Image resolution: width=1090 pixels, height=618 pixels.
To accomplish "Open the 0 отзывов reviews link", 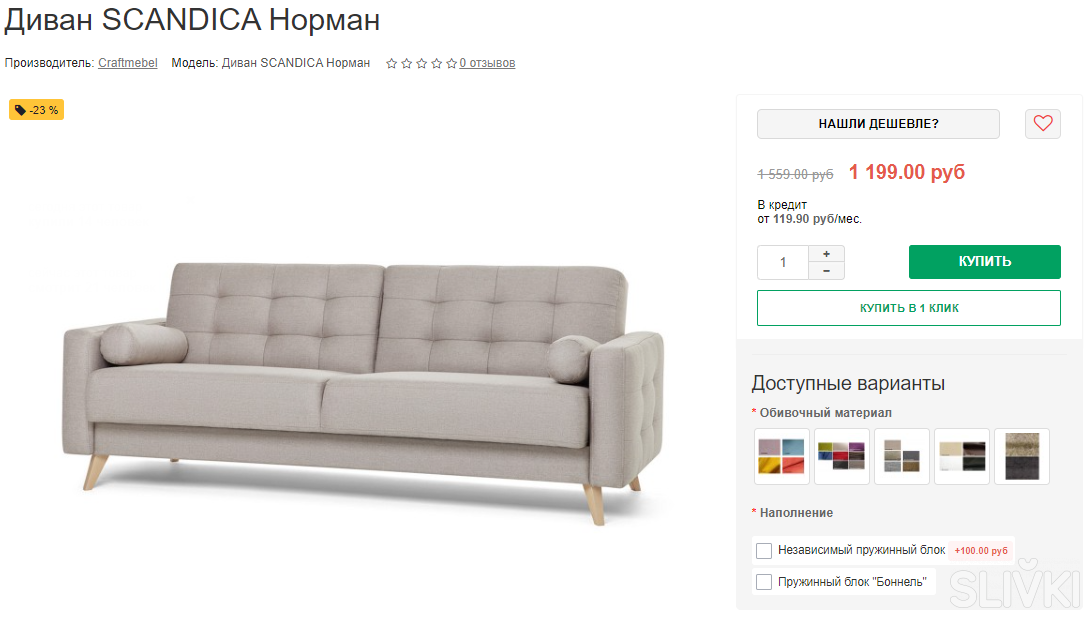I will 487,63.
